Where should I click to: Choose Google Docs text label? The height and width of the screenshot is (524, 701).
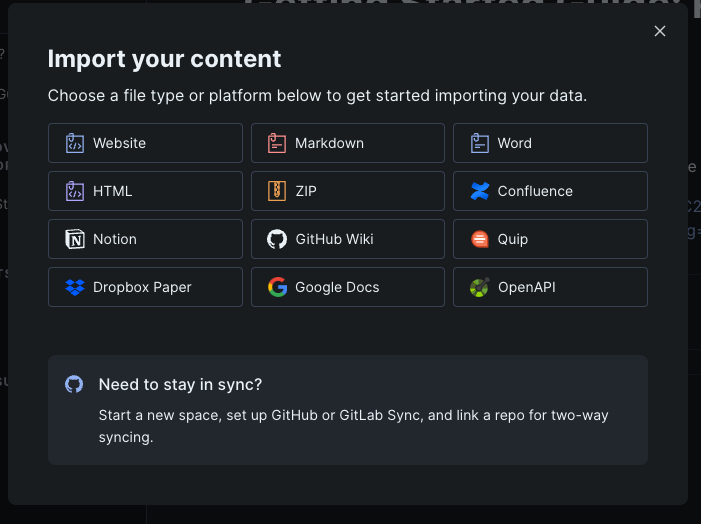(x=337, y=287)
